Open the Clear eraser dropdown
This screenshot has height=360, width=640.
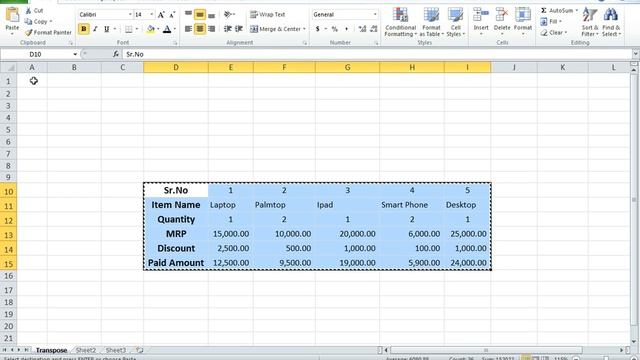(554, 32)
